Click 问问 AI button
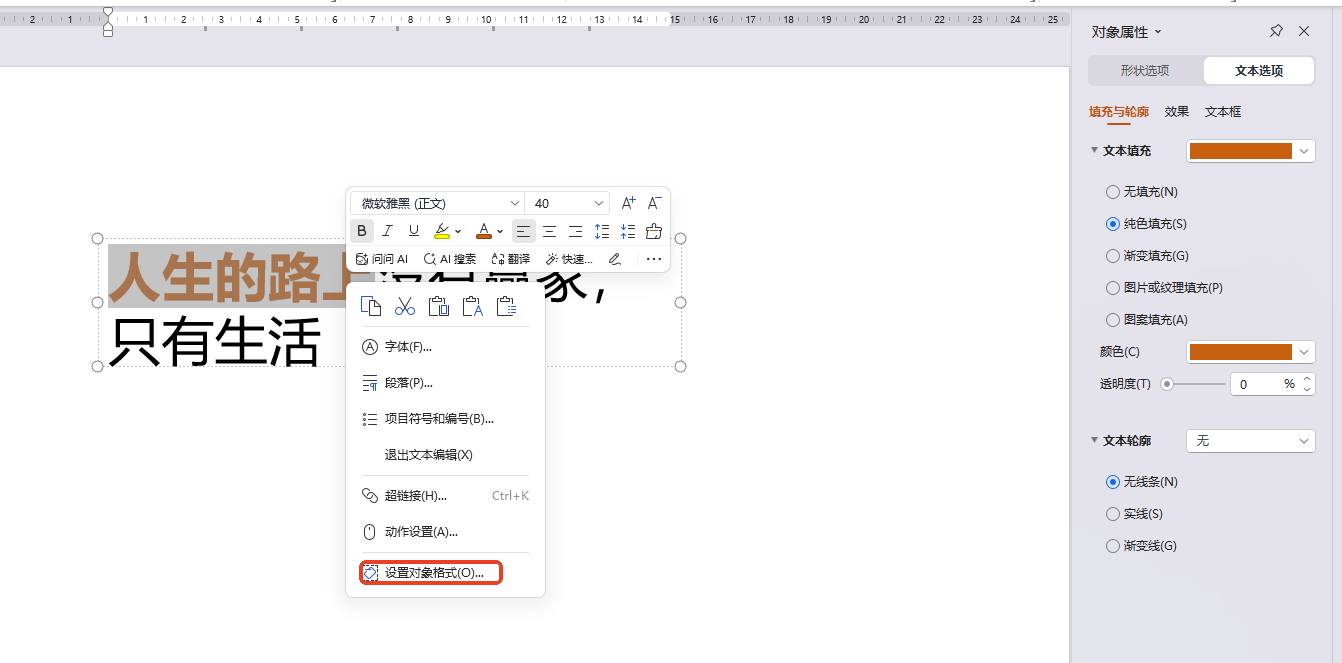 381,259
